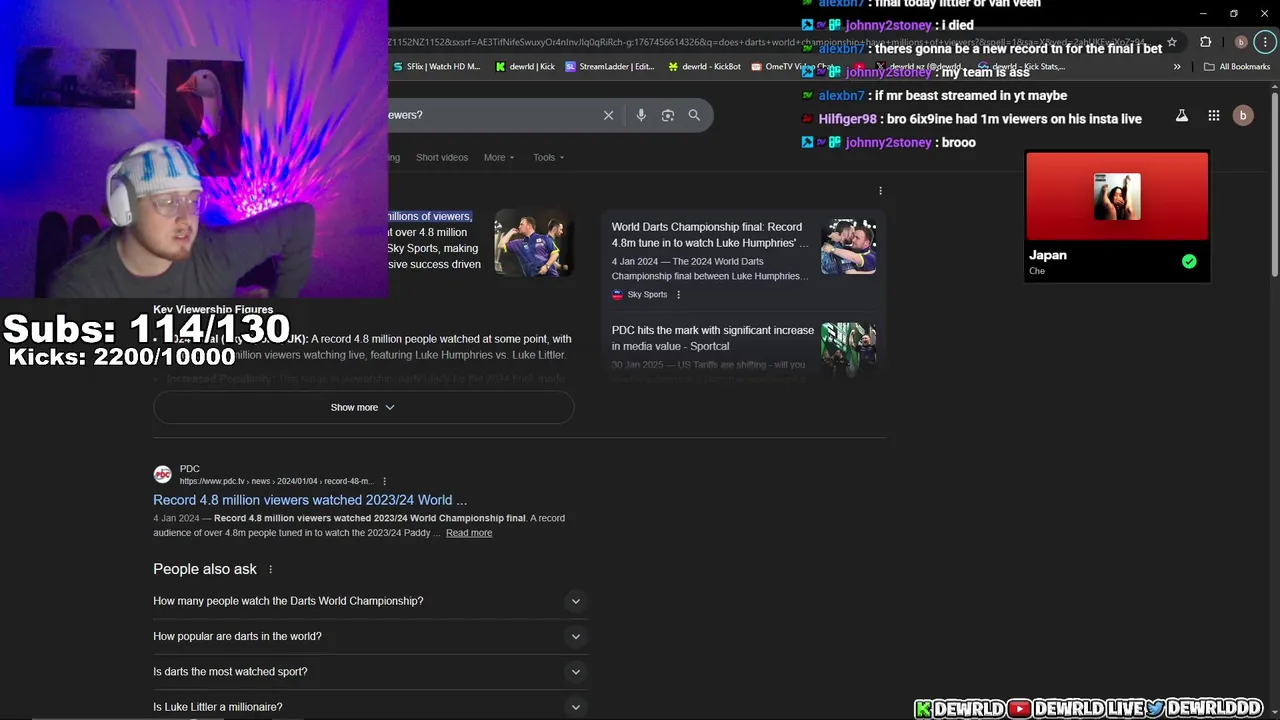Open the More search filters dropdown
The image size is (1280, 720).
(499, 157)
